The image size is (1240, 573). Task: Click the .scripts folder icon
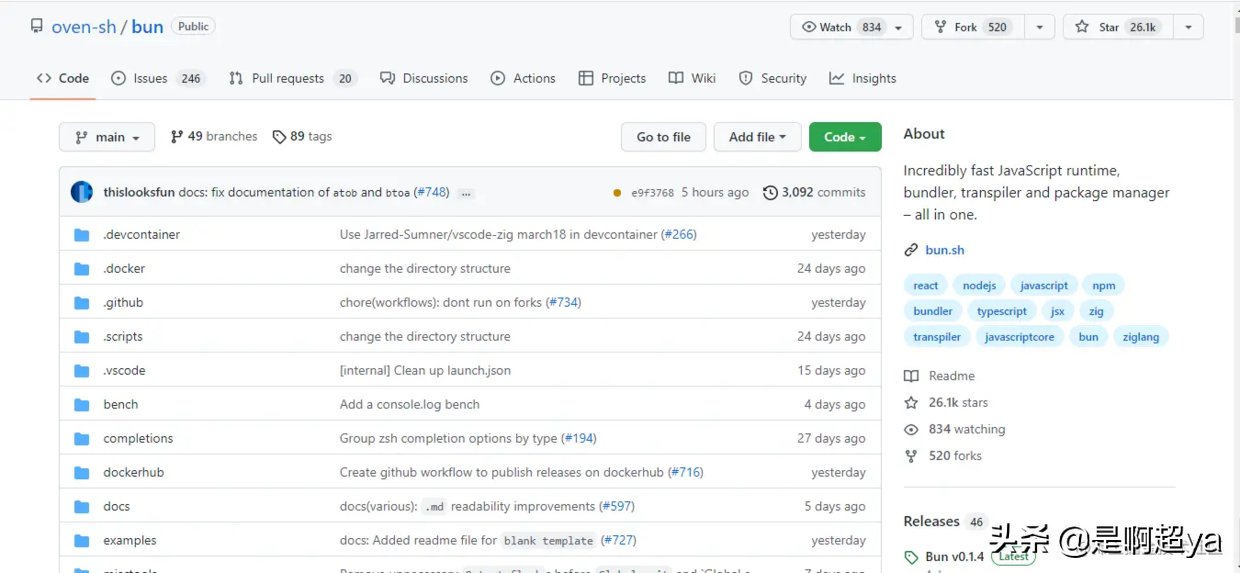[82, 337]
